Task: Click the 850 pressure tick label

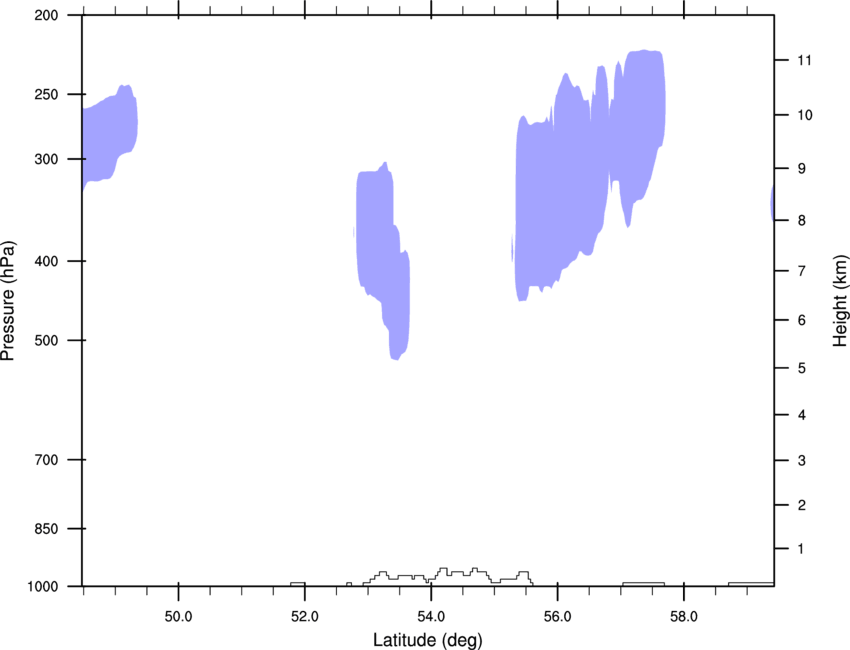Action: pyautogui.click(x=46, y=529)
